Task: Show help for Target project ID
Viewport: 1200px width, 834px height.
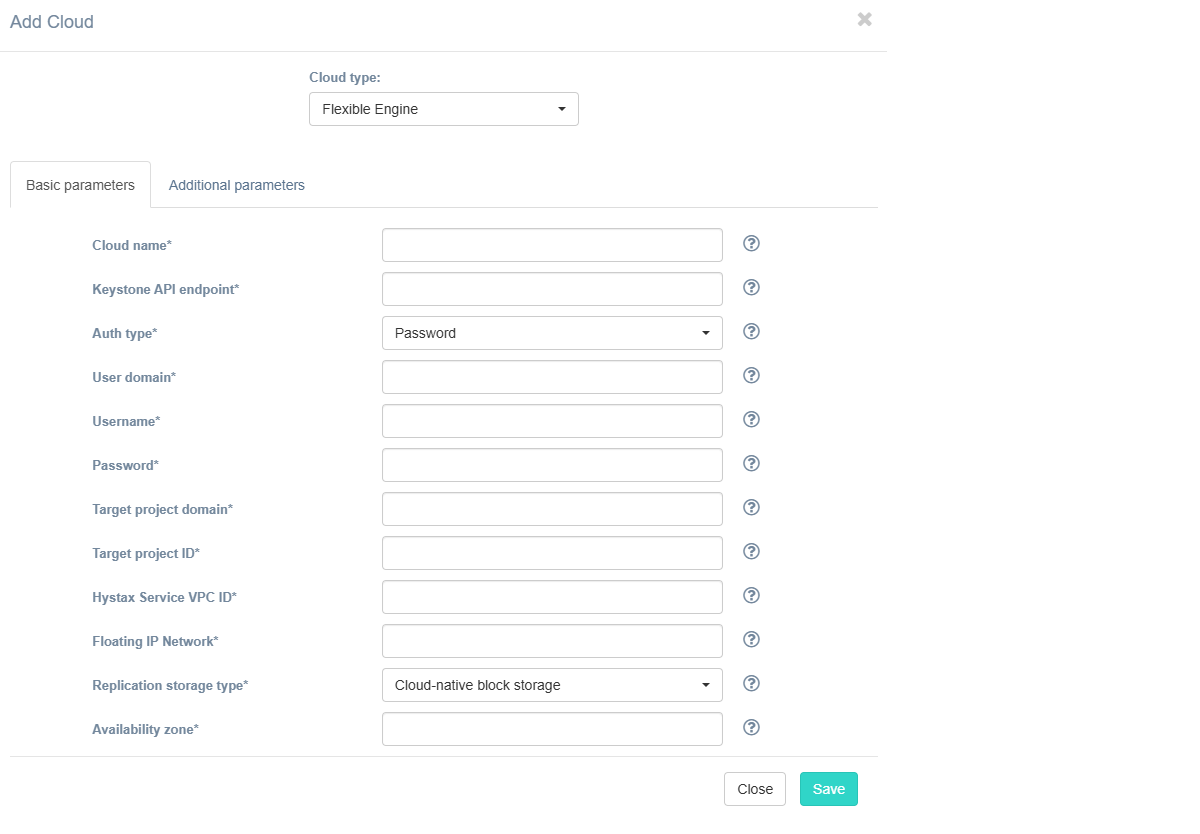Action: pyautogui.click(x=752, y=552)
